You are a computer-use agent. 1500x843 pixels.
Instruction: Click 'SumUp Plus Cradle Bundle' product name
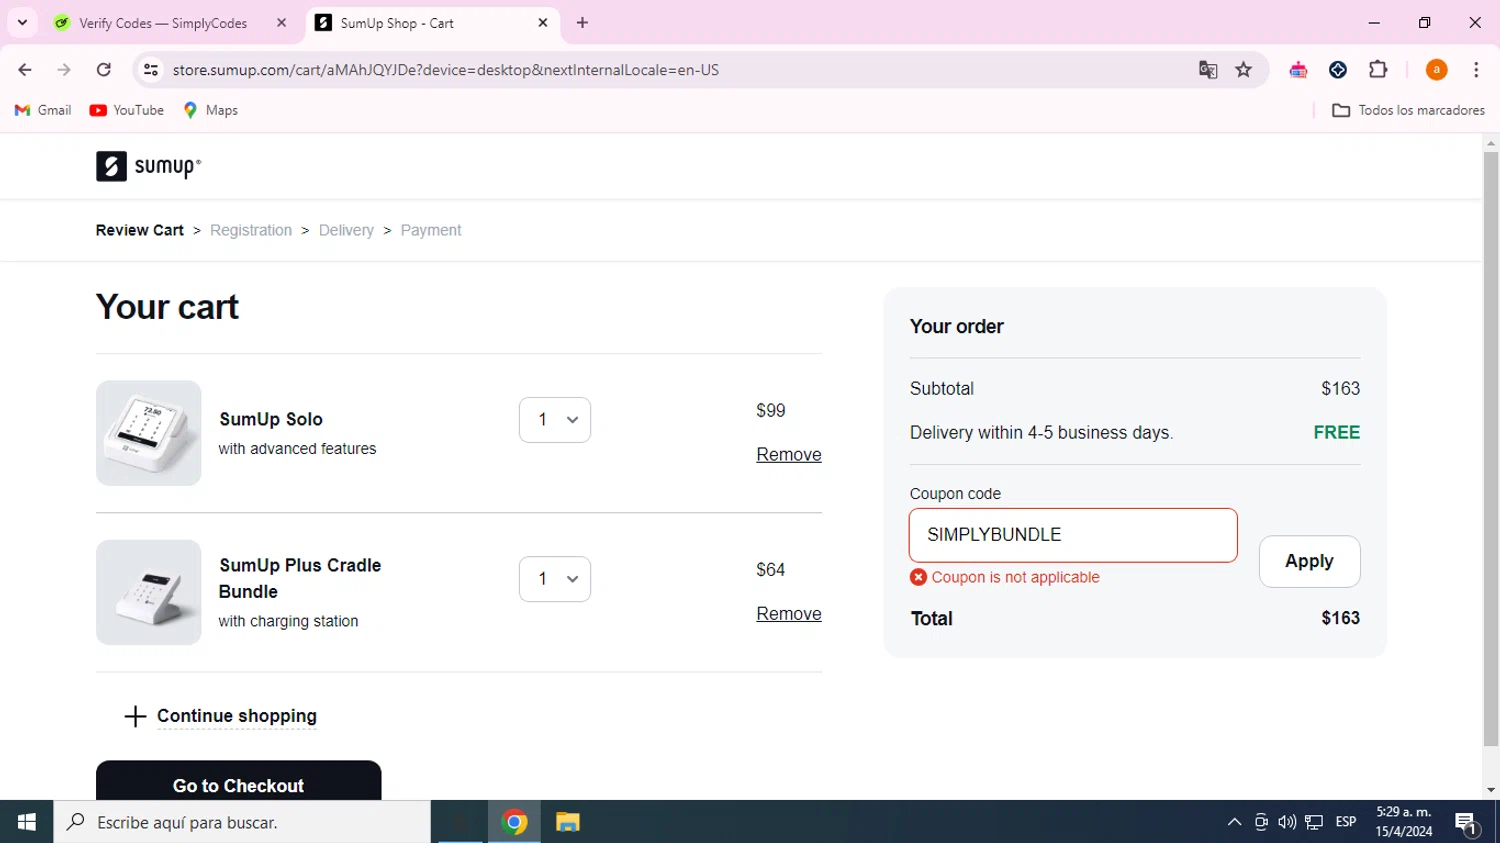pyautogui.click(x=300, y=578)
